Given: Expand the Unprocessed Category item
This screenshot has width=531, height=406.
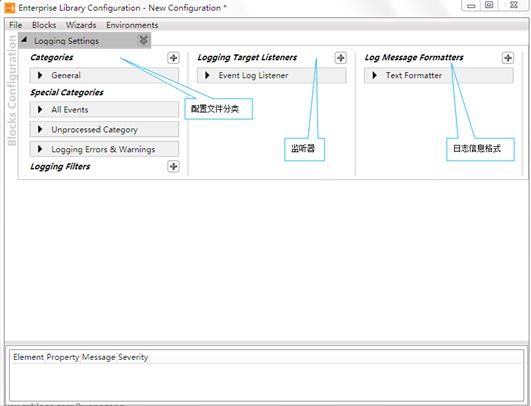Looking at the screenshot, I should [40, 129].
